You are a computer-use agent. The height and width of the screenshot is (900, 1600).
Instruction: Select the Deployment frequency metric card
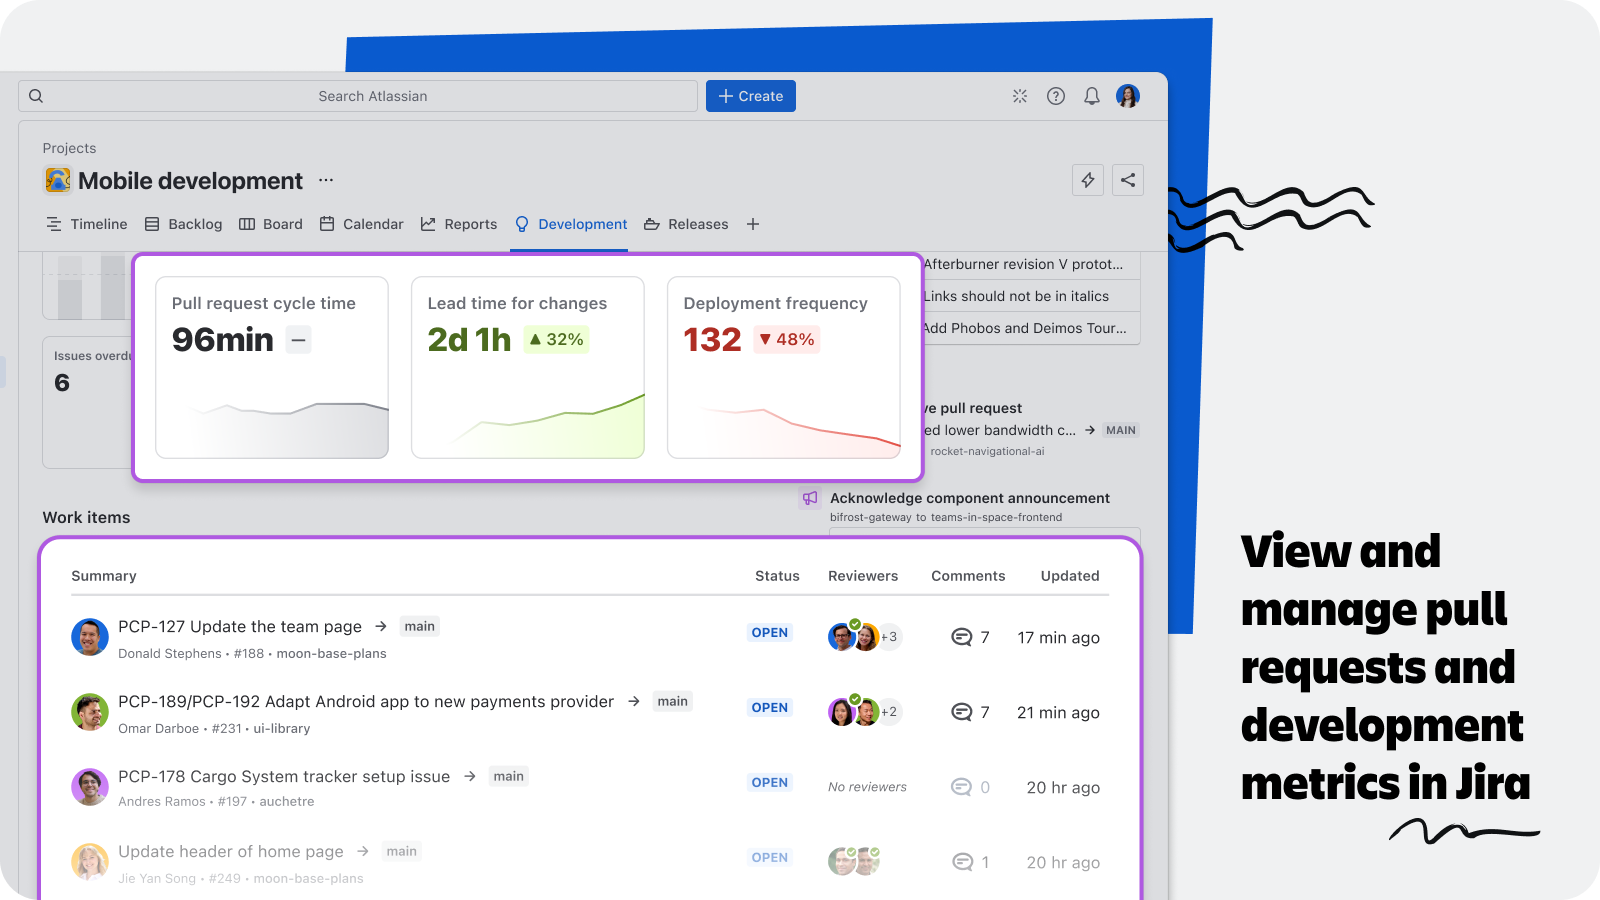pyautogui.click(x=784, y=367)
